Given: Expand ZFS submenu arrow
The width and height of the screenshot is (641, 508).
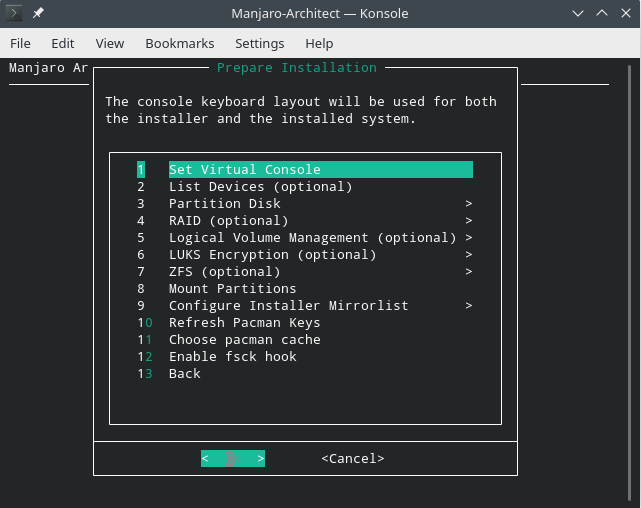Looking at the screenshot, I should pos(468,272).
